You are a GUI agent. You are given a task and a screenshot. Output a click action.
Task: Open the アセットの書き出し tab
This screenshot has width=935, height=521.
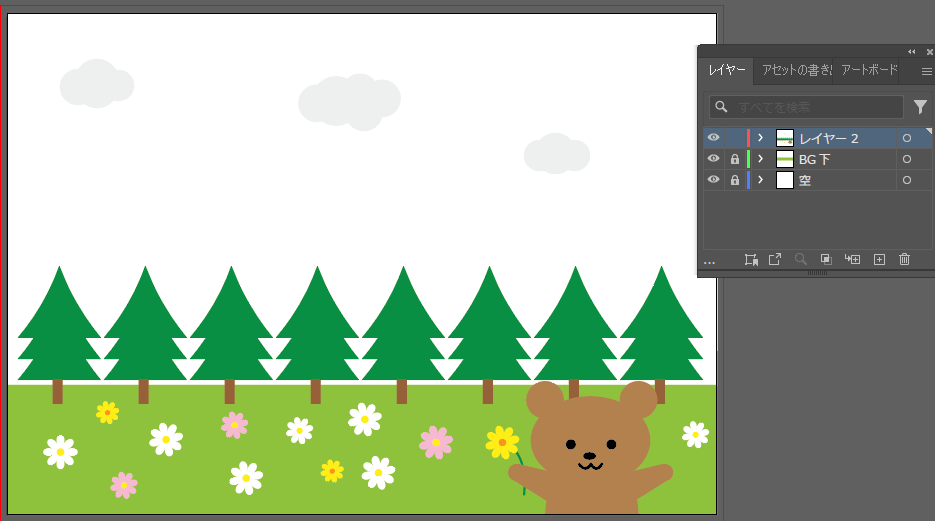click(x=796, y=70)
